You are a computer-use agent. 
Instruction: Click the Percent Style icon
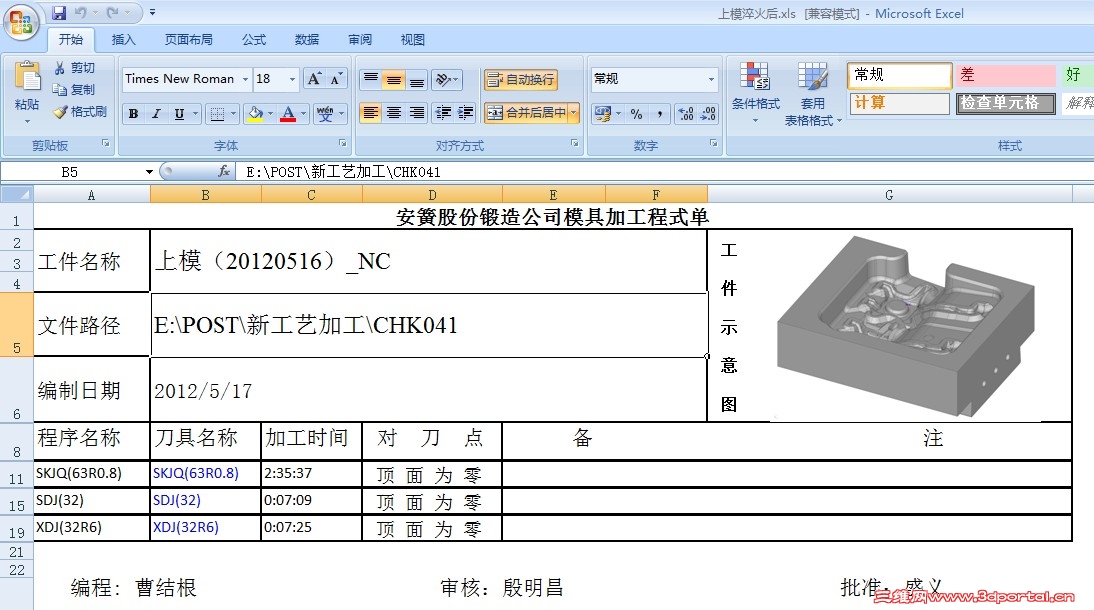[638, 113]
